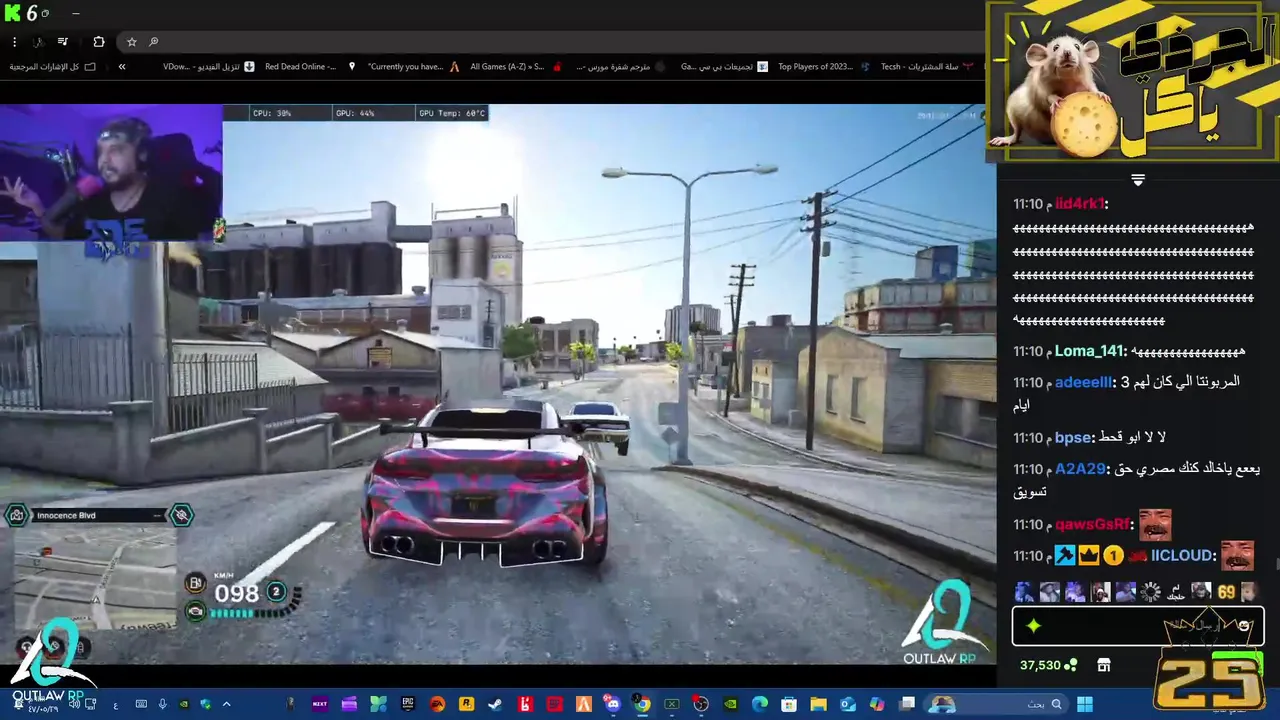Screen dimensions: 1280x720
Task: Click the crown badge beside IICLOUD
Action: (x=1089, y=556)
